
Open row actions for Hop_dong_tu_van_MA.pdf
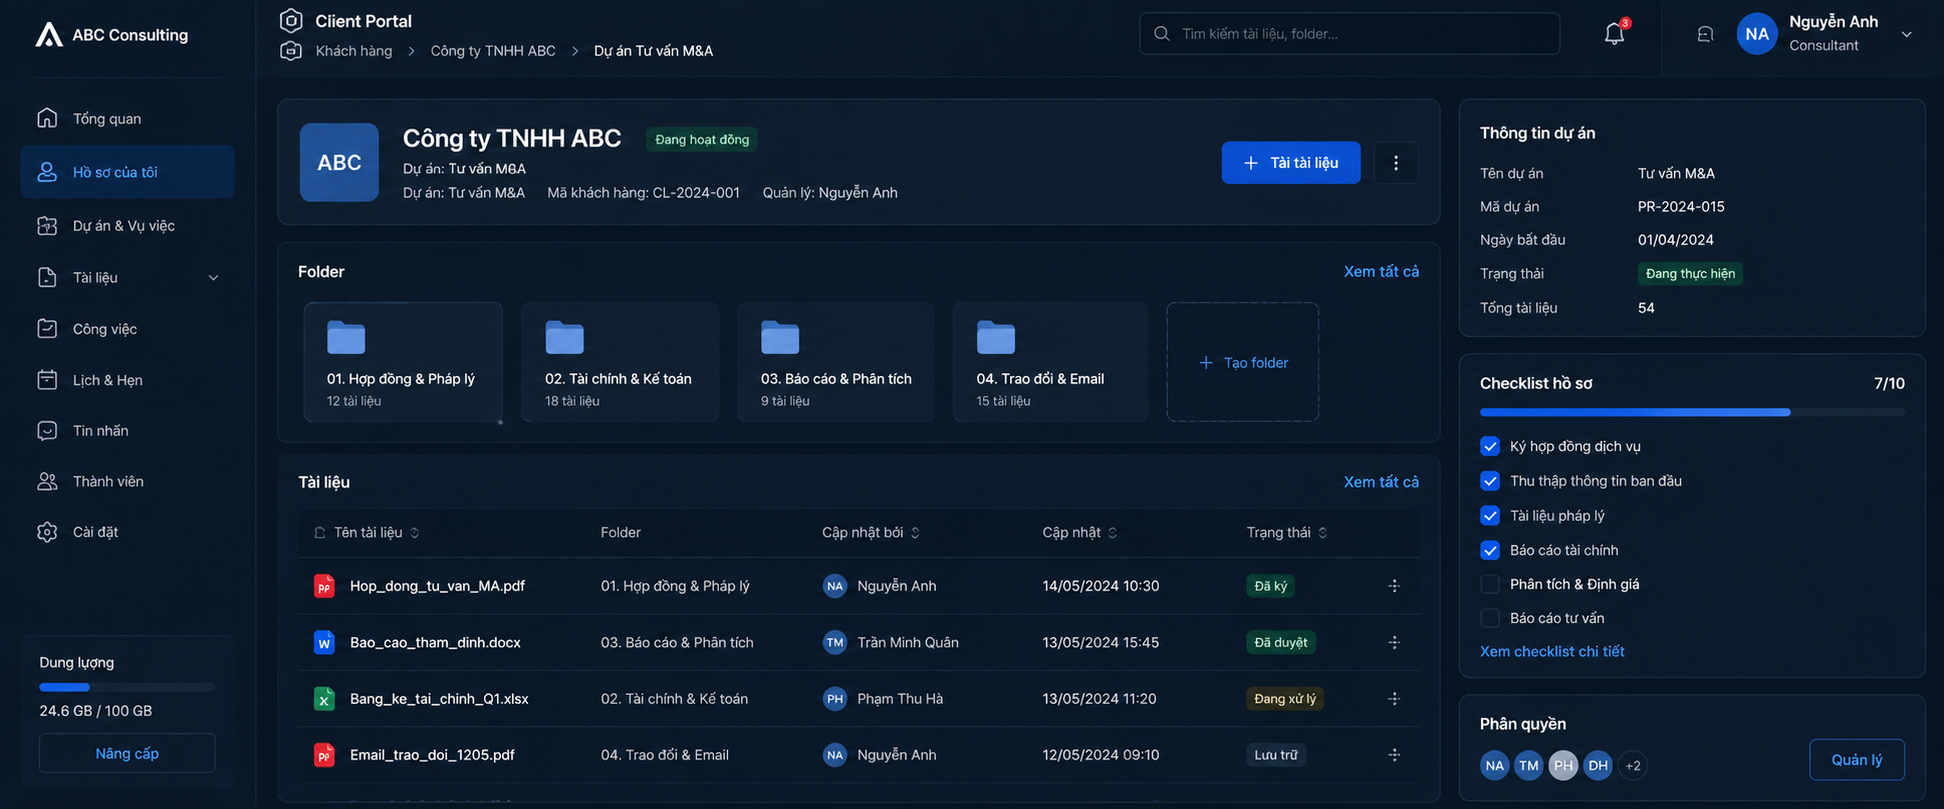[1394, 586]
